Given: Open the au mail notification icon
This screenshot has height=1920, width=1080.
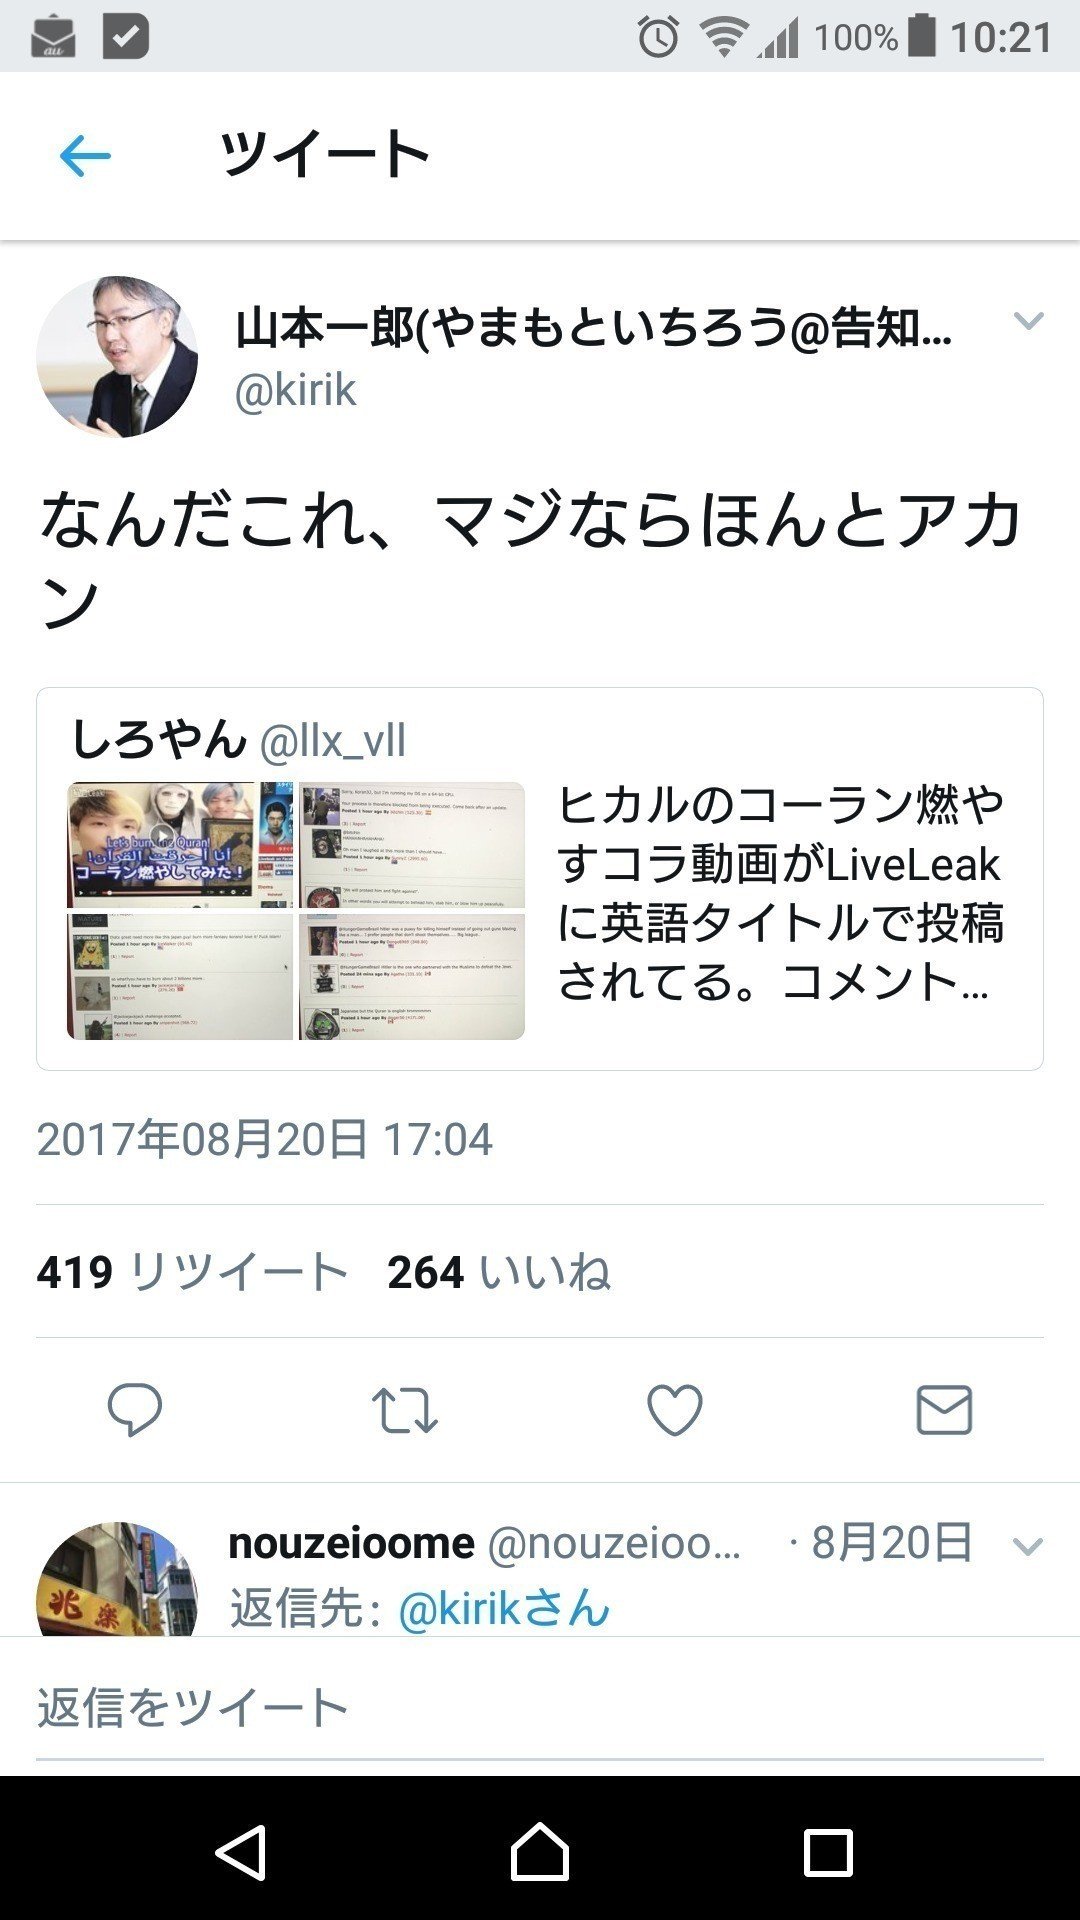Looking at the screenshot, I should (53, 37).
